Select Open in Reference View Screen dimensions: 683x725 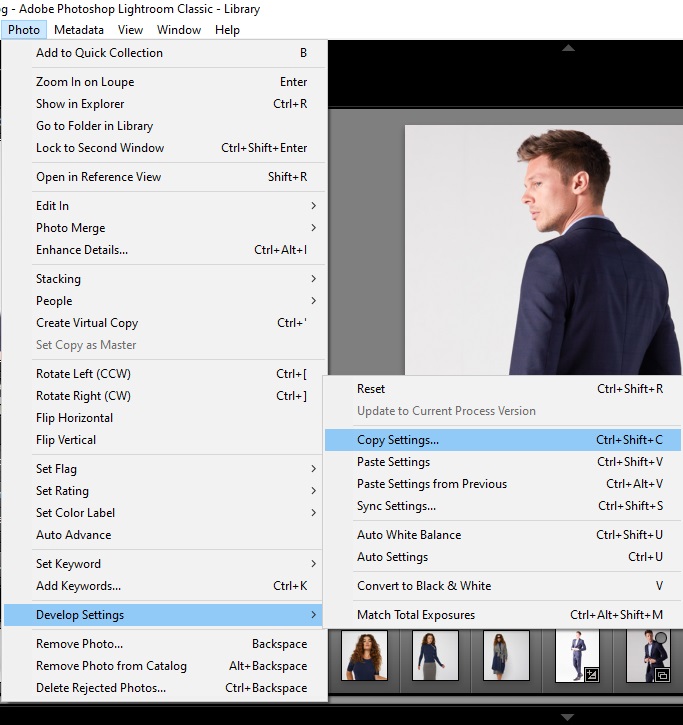click(165, 177)
